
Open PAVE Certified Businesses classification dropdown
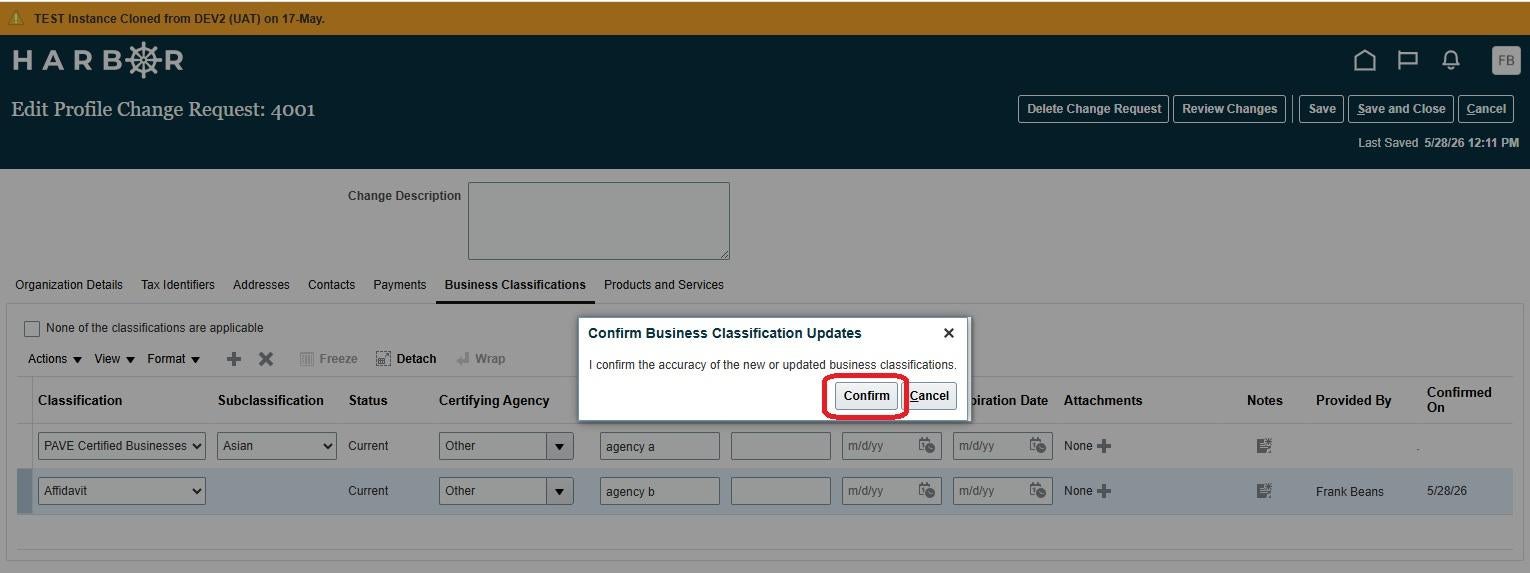[x=122, y=446]
